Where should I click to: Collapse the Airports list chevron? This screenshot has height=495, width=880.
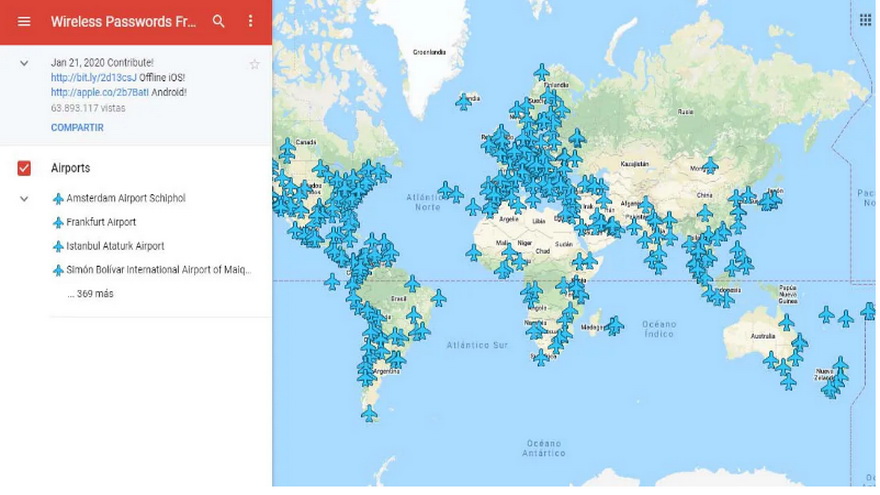24,199
